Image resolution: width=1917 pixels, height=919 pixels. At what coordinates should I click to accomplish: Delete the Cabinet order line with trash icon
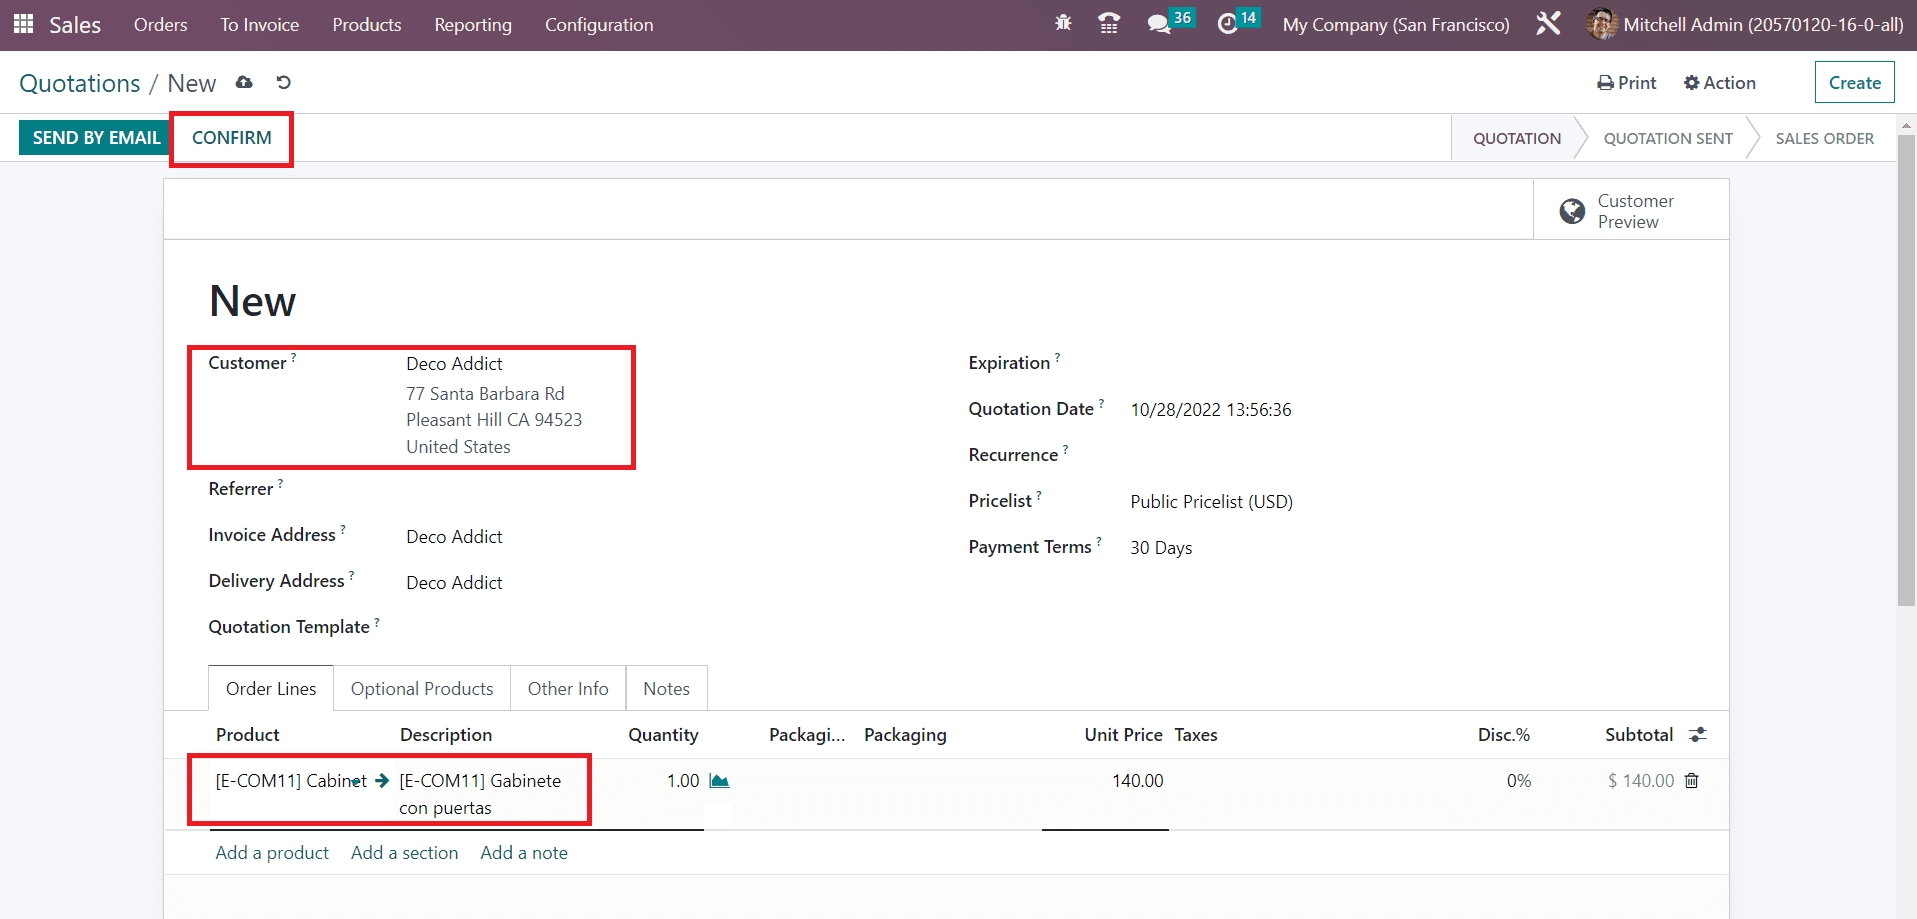click(x=1692, y=781)
